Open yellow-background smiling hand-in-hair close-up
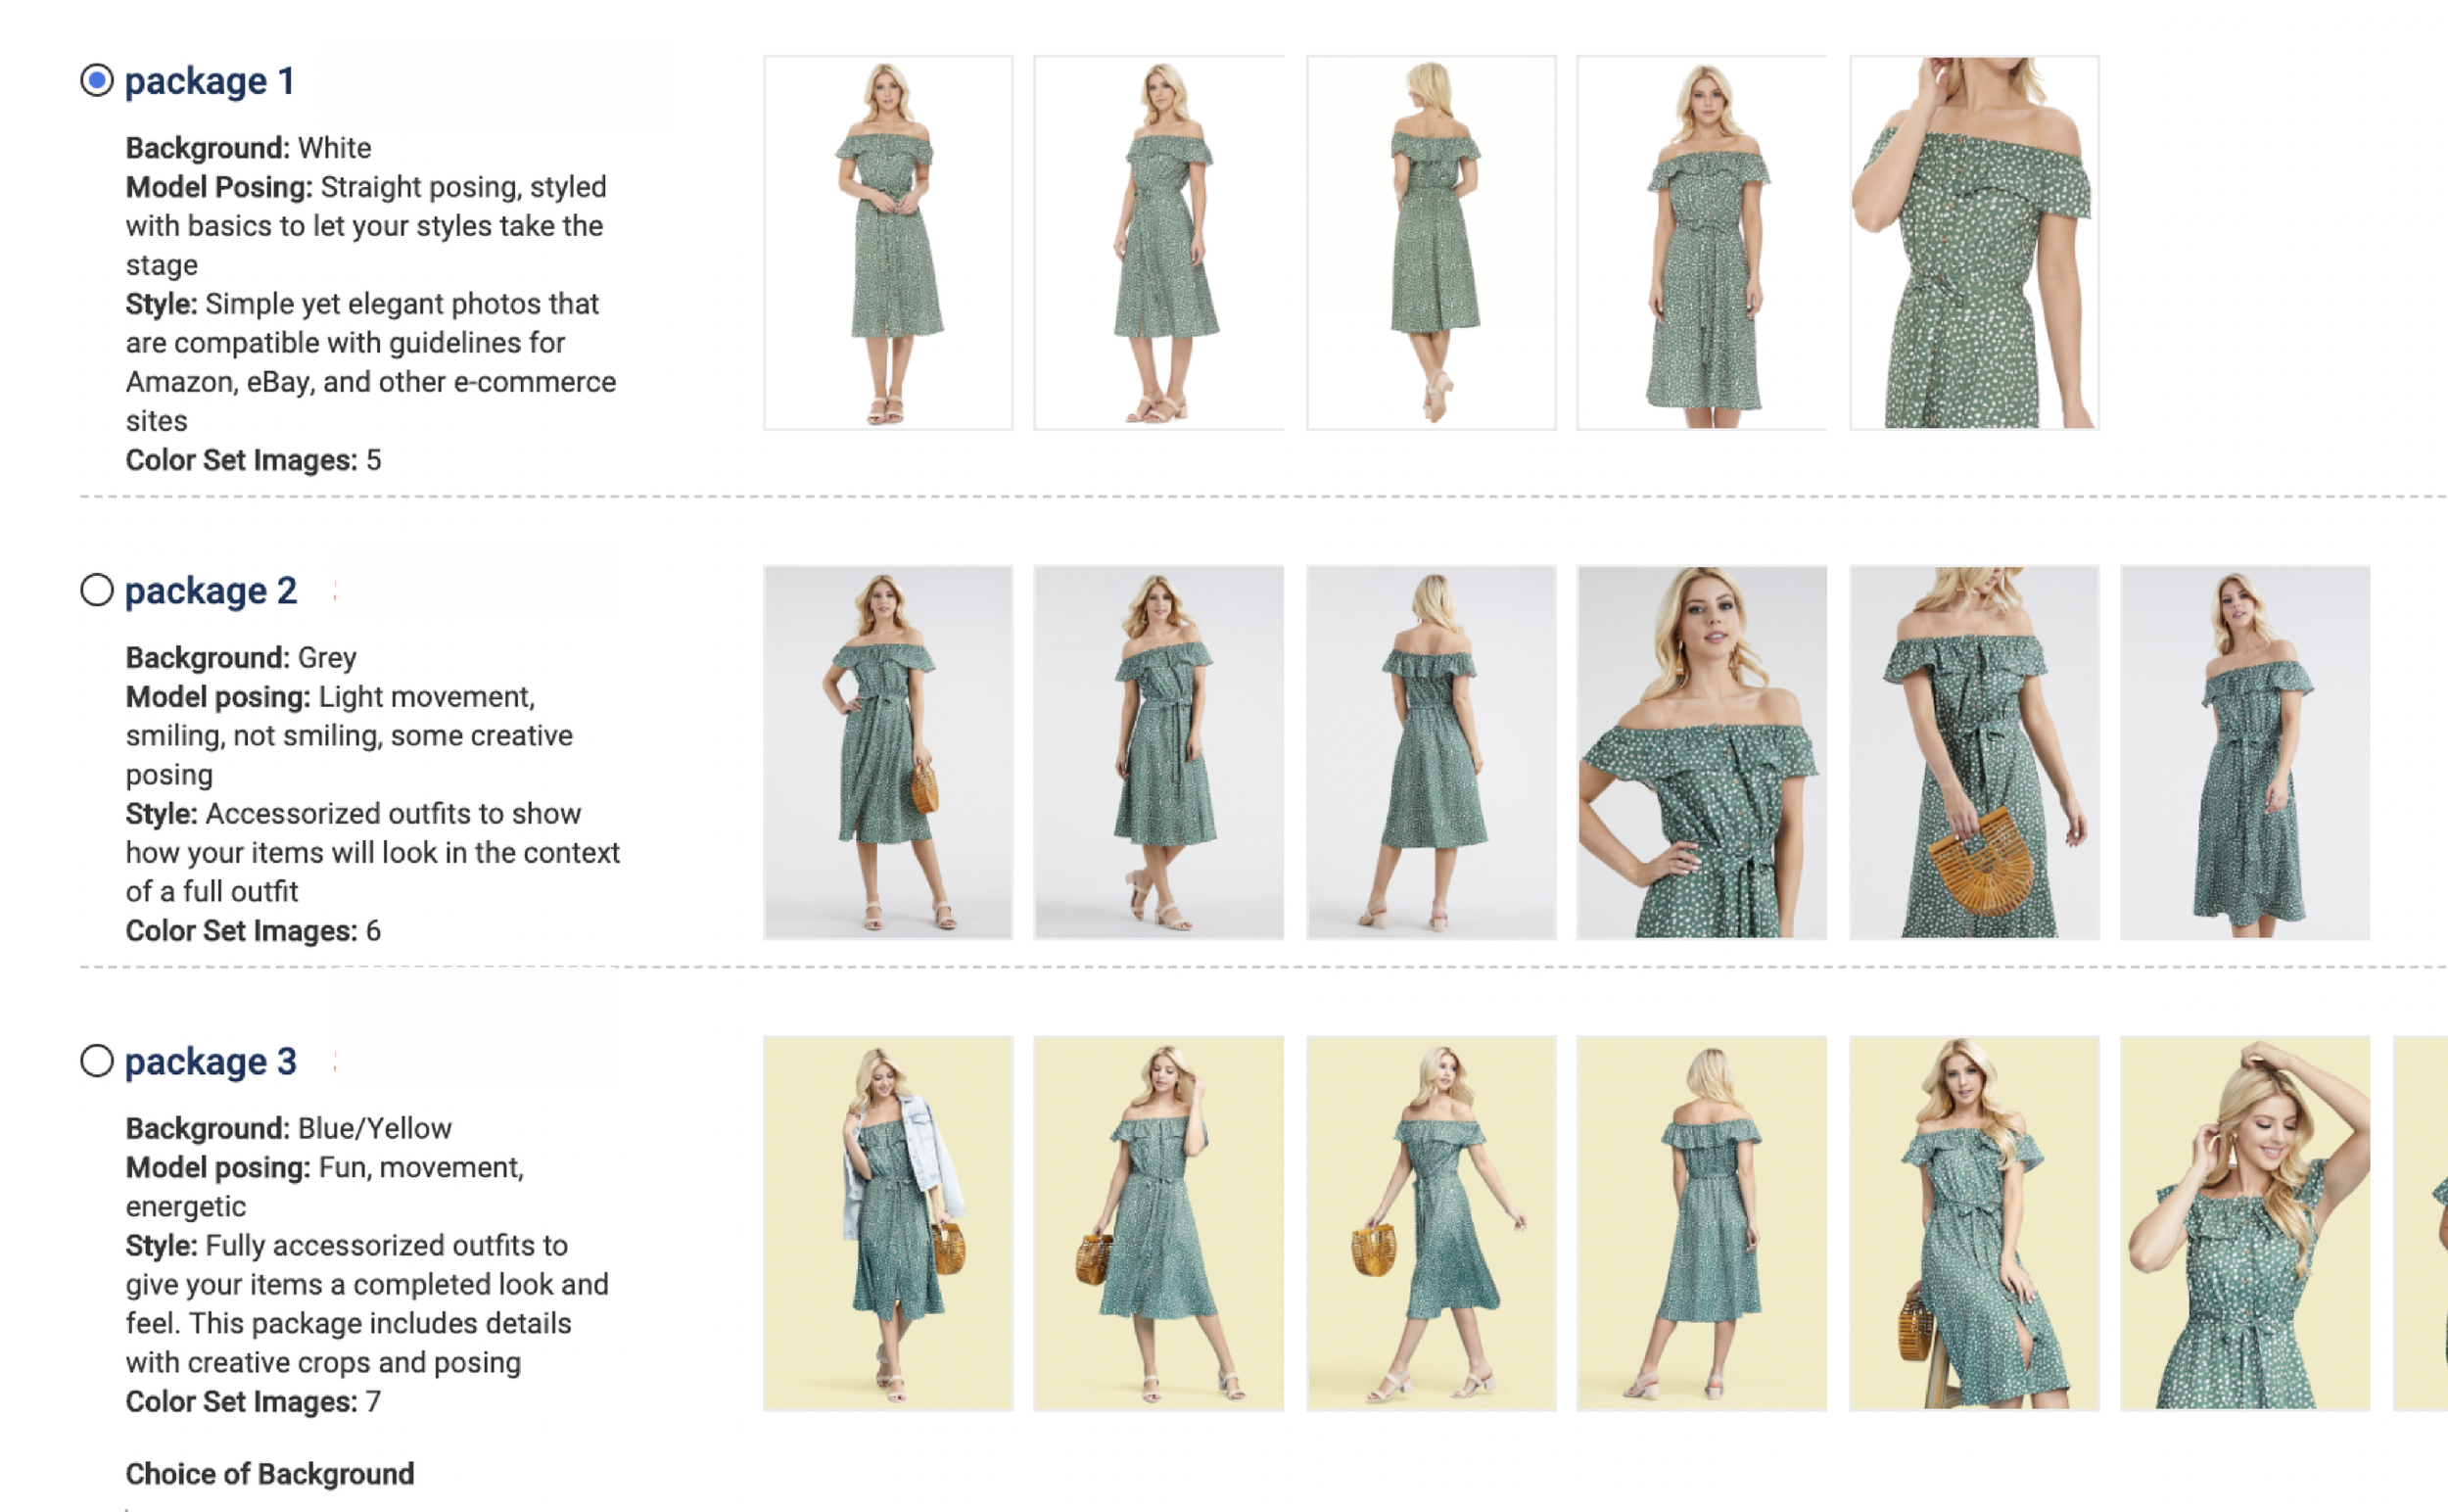 point(2245,1223)
